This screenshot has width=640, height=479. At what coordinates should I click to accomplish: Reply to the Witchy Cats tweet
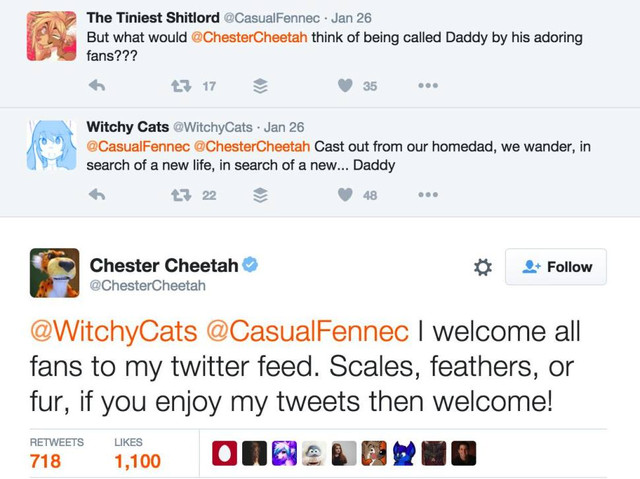click(97, 195)
